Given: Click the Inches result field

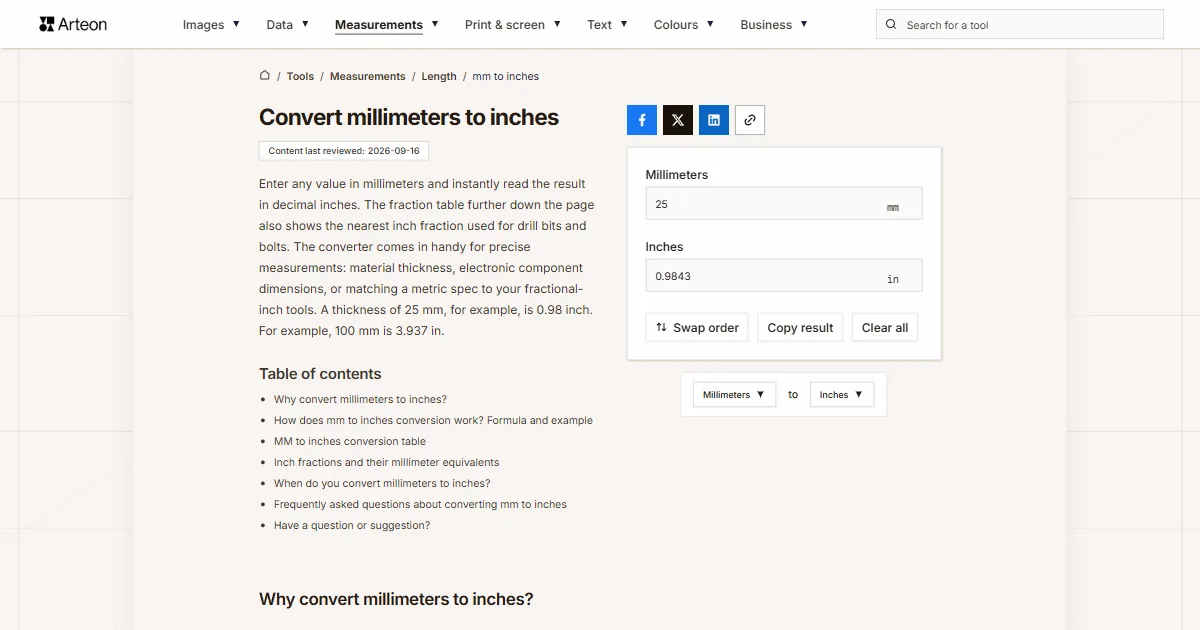Looking at the screenshot, I should pyautogui.click(x=784, y=276).
